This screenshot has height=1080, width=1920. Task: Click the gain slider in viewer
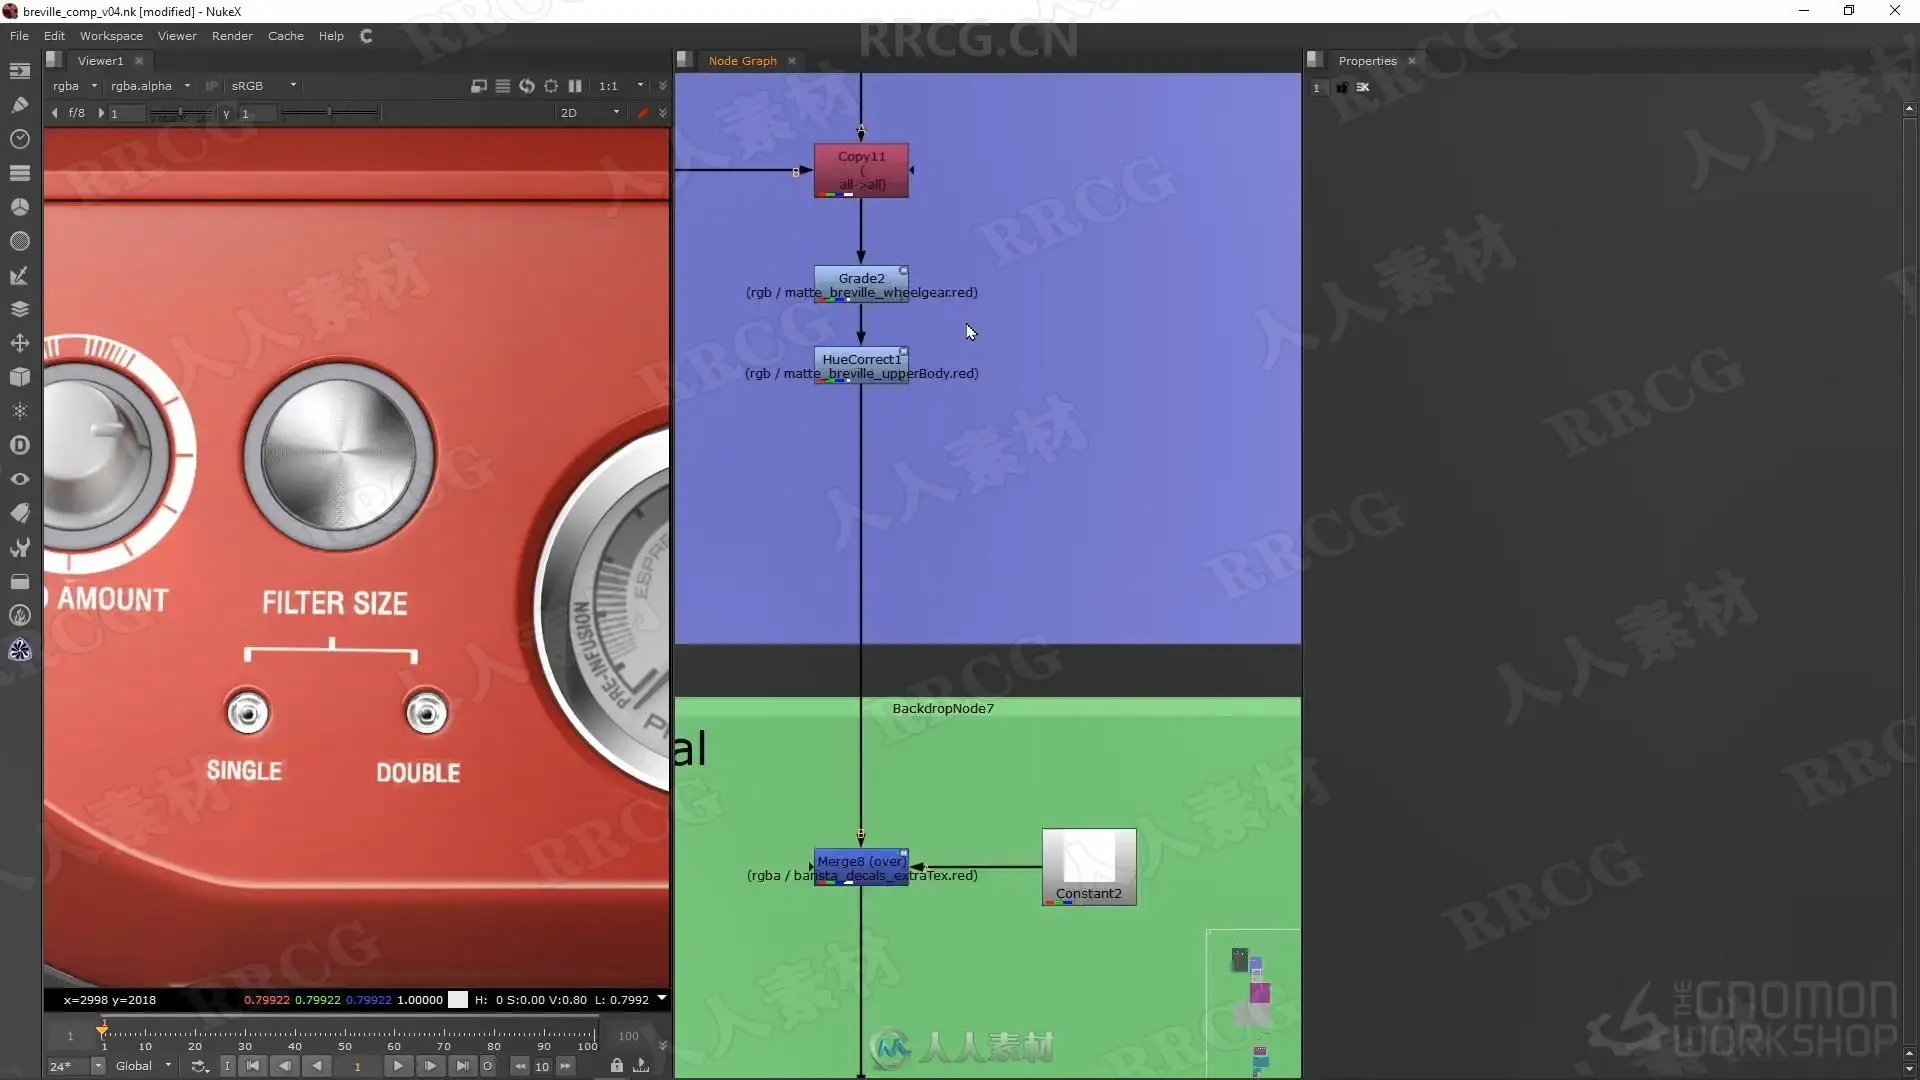click(180, 114)
